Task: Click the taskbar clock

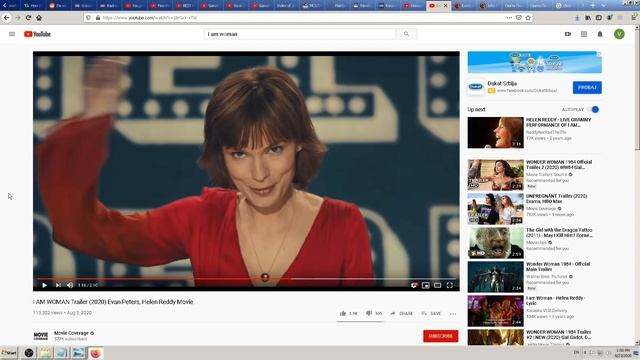Action: [x=623, y=353]
